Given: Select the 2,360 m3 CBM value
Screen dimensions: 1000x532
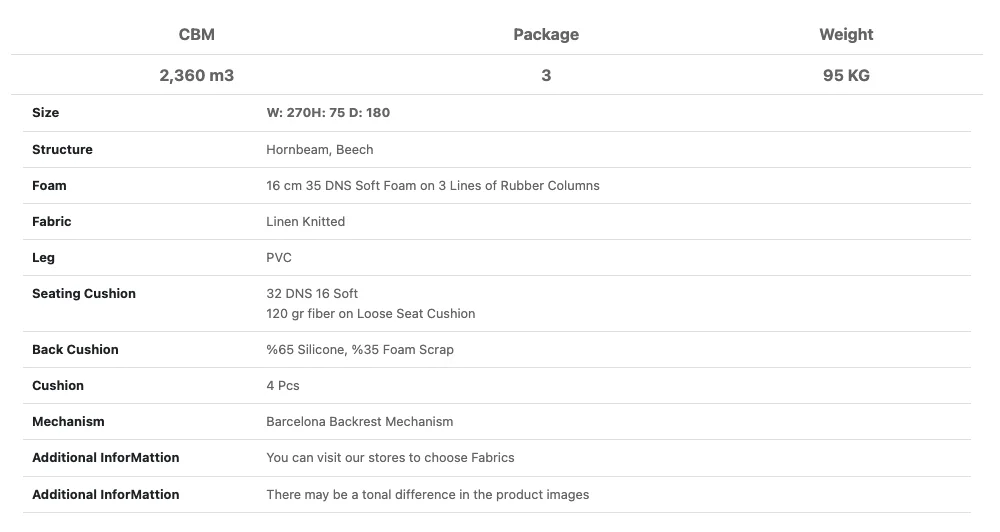Looking at the screenshot, I should [196, 75].
